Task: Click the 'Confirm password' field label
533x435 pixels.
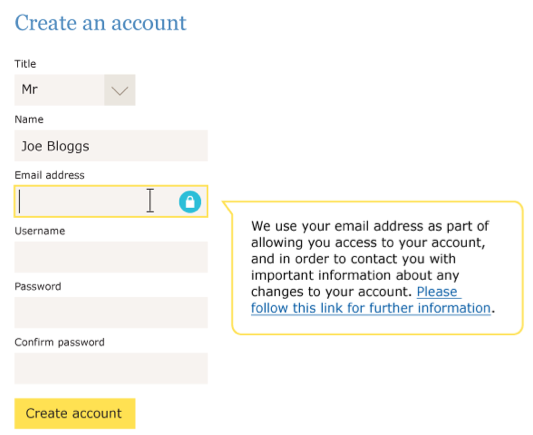Action: 59,342
